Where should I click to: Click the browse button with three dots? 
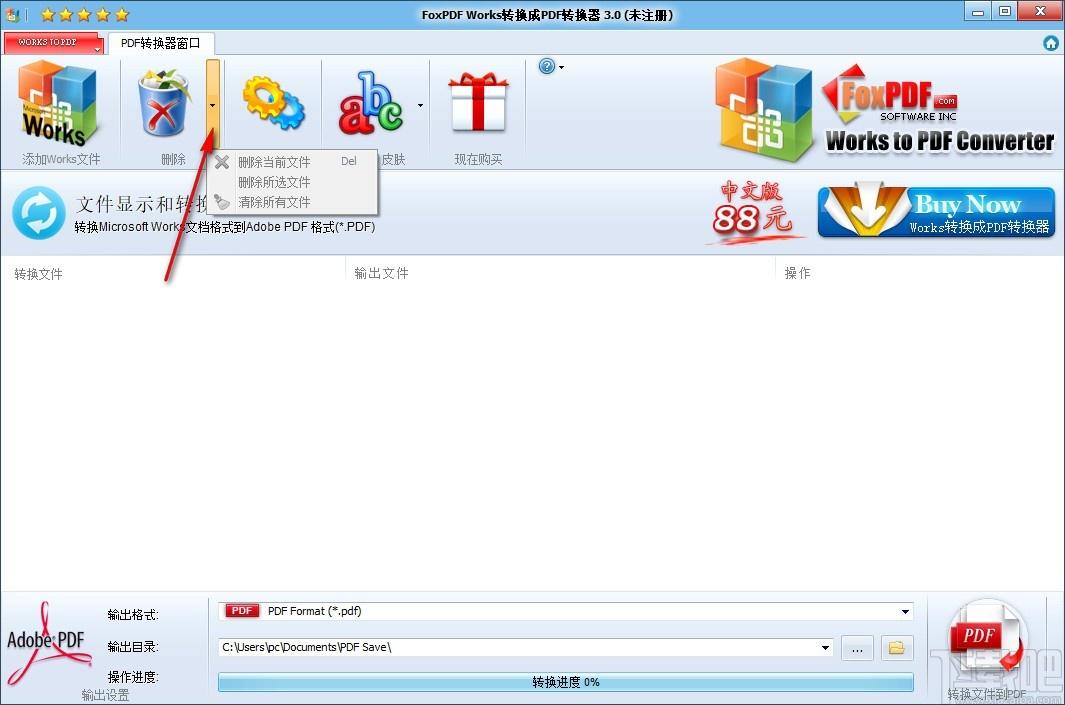pos(857,648)
